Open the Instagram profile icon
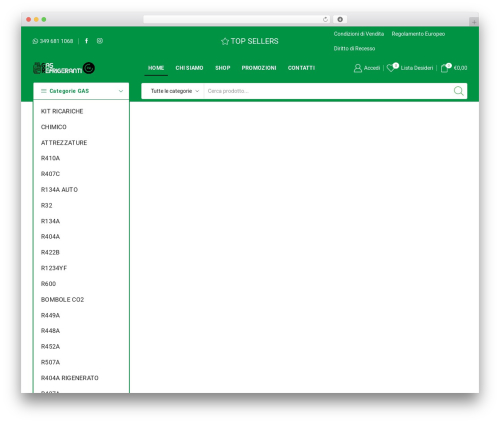 point(100,41)
